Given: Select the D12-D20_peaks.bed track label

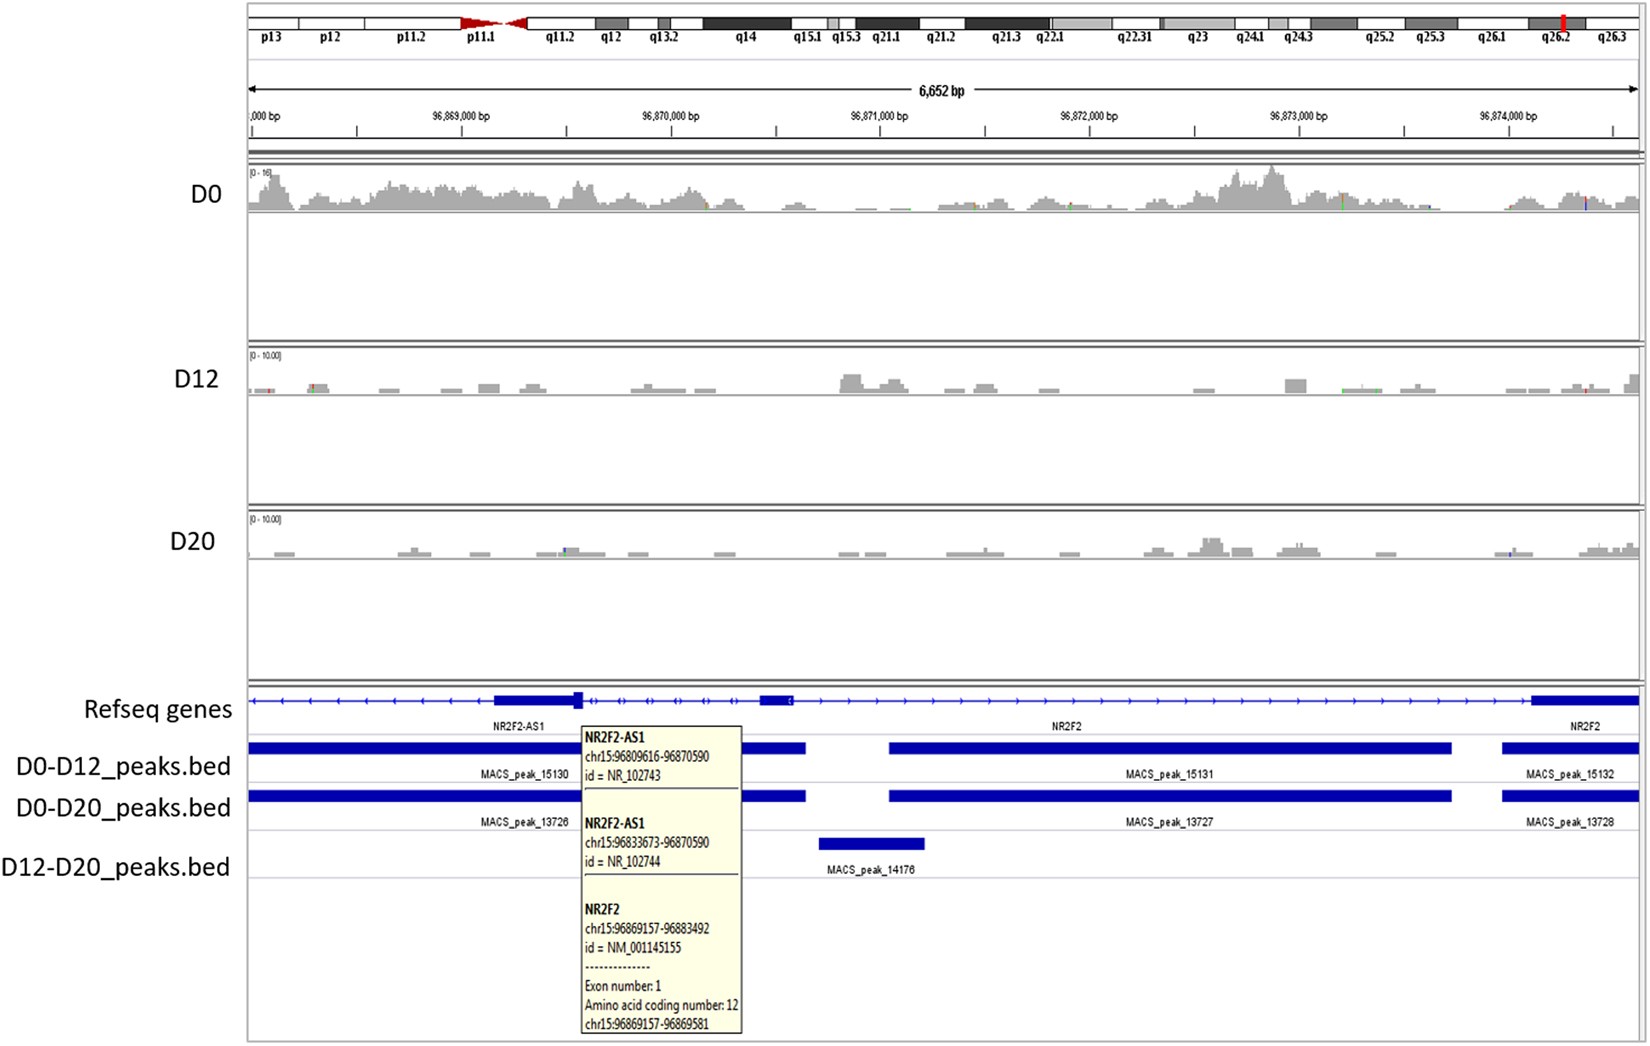Looking at the screenshot, I should click(x=115, y=867).
